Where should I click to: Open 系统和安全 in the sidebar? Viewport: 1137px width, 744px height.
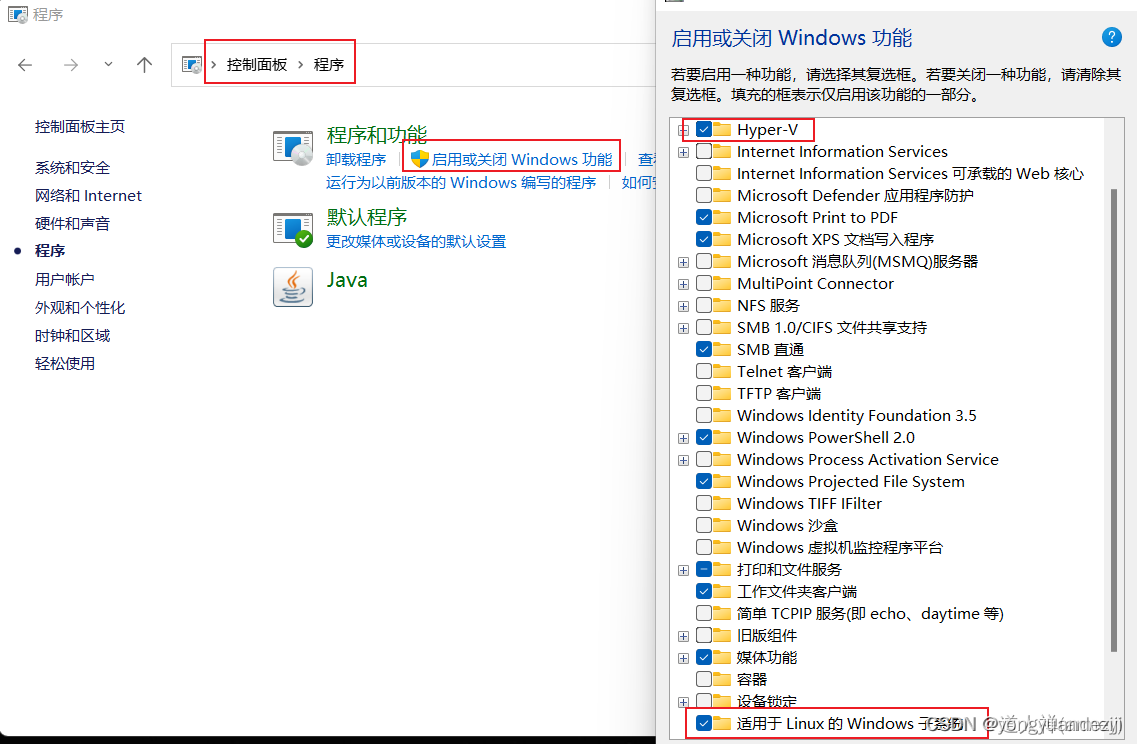point(73,168)
